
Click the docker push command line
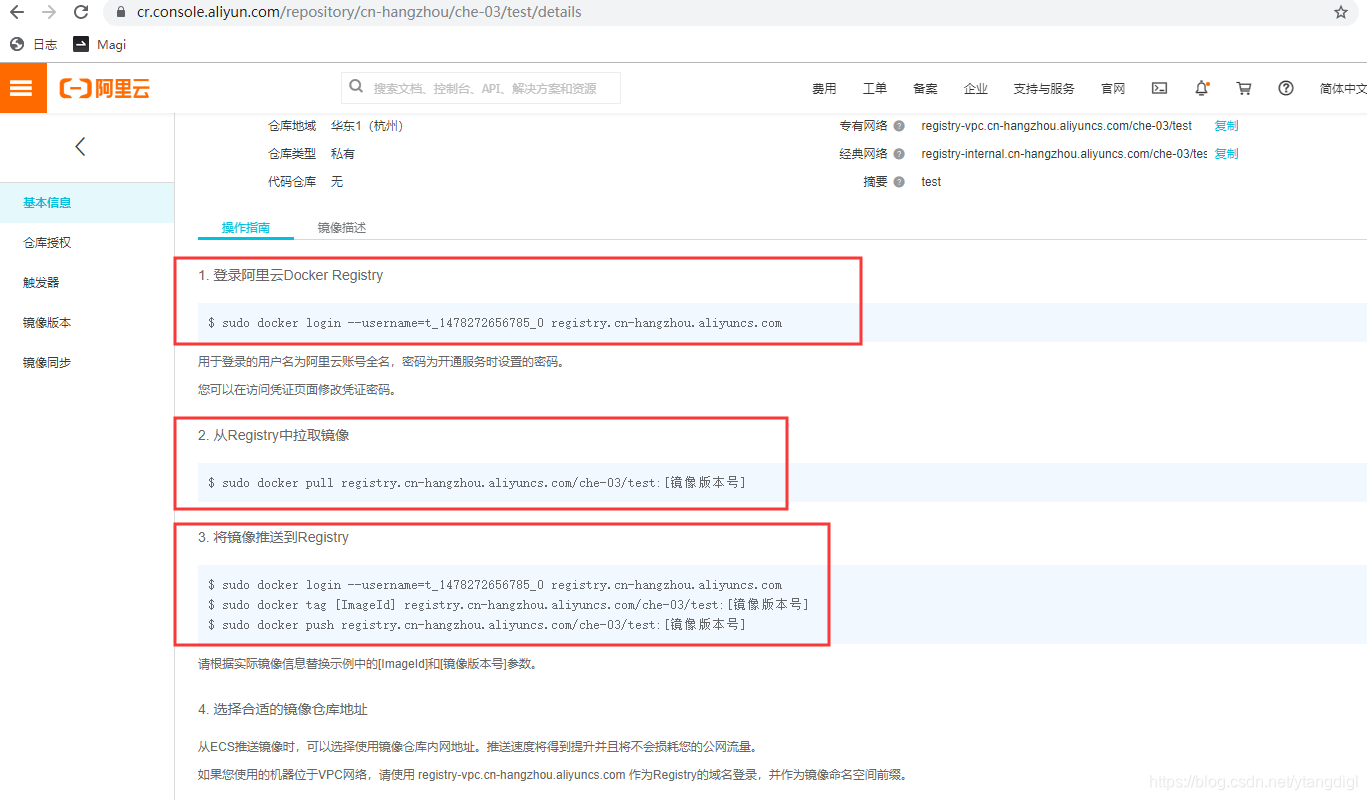[x=477, y=625]
